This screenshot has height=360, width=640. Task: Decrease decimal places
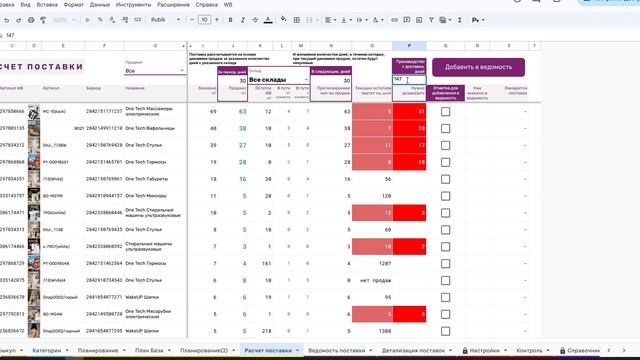pyautogui.click(x=112, y=20)
